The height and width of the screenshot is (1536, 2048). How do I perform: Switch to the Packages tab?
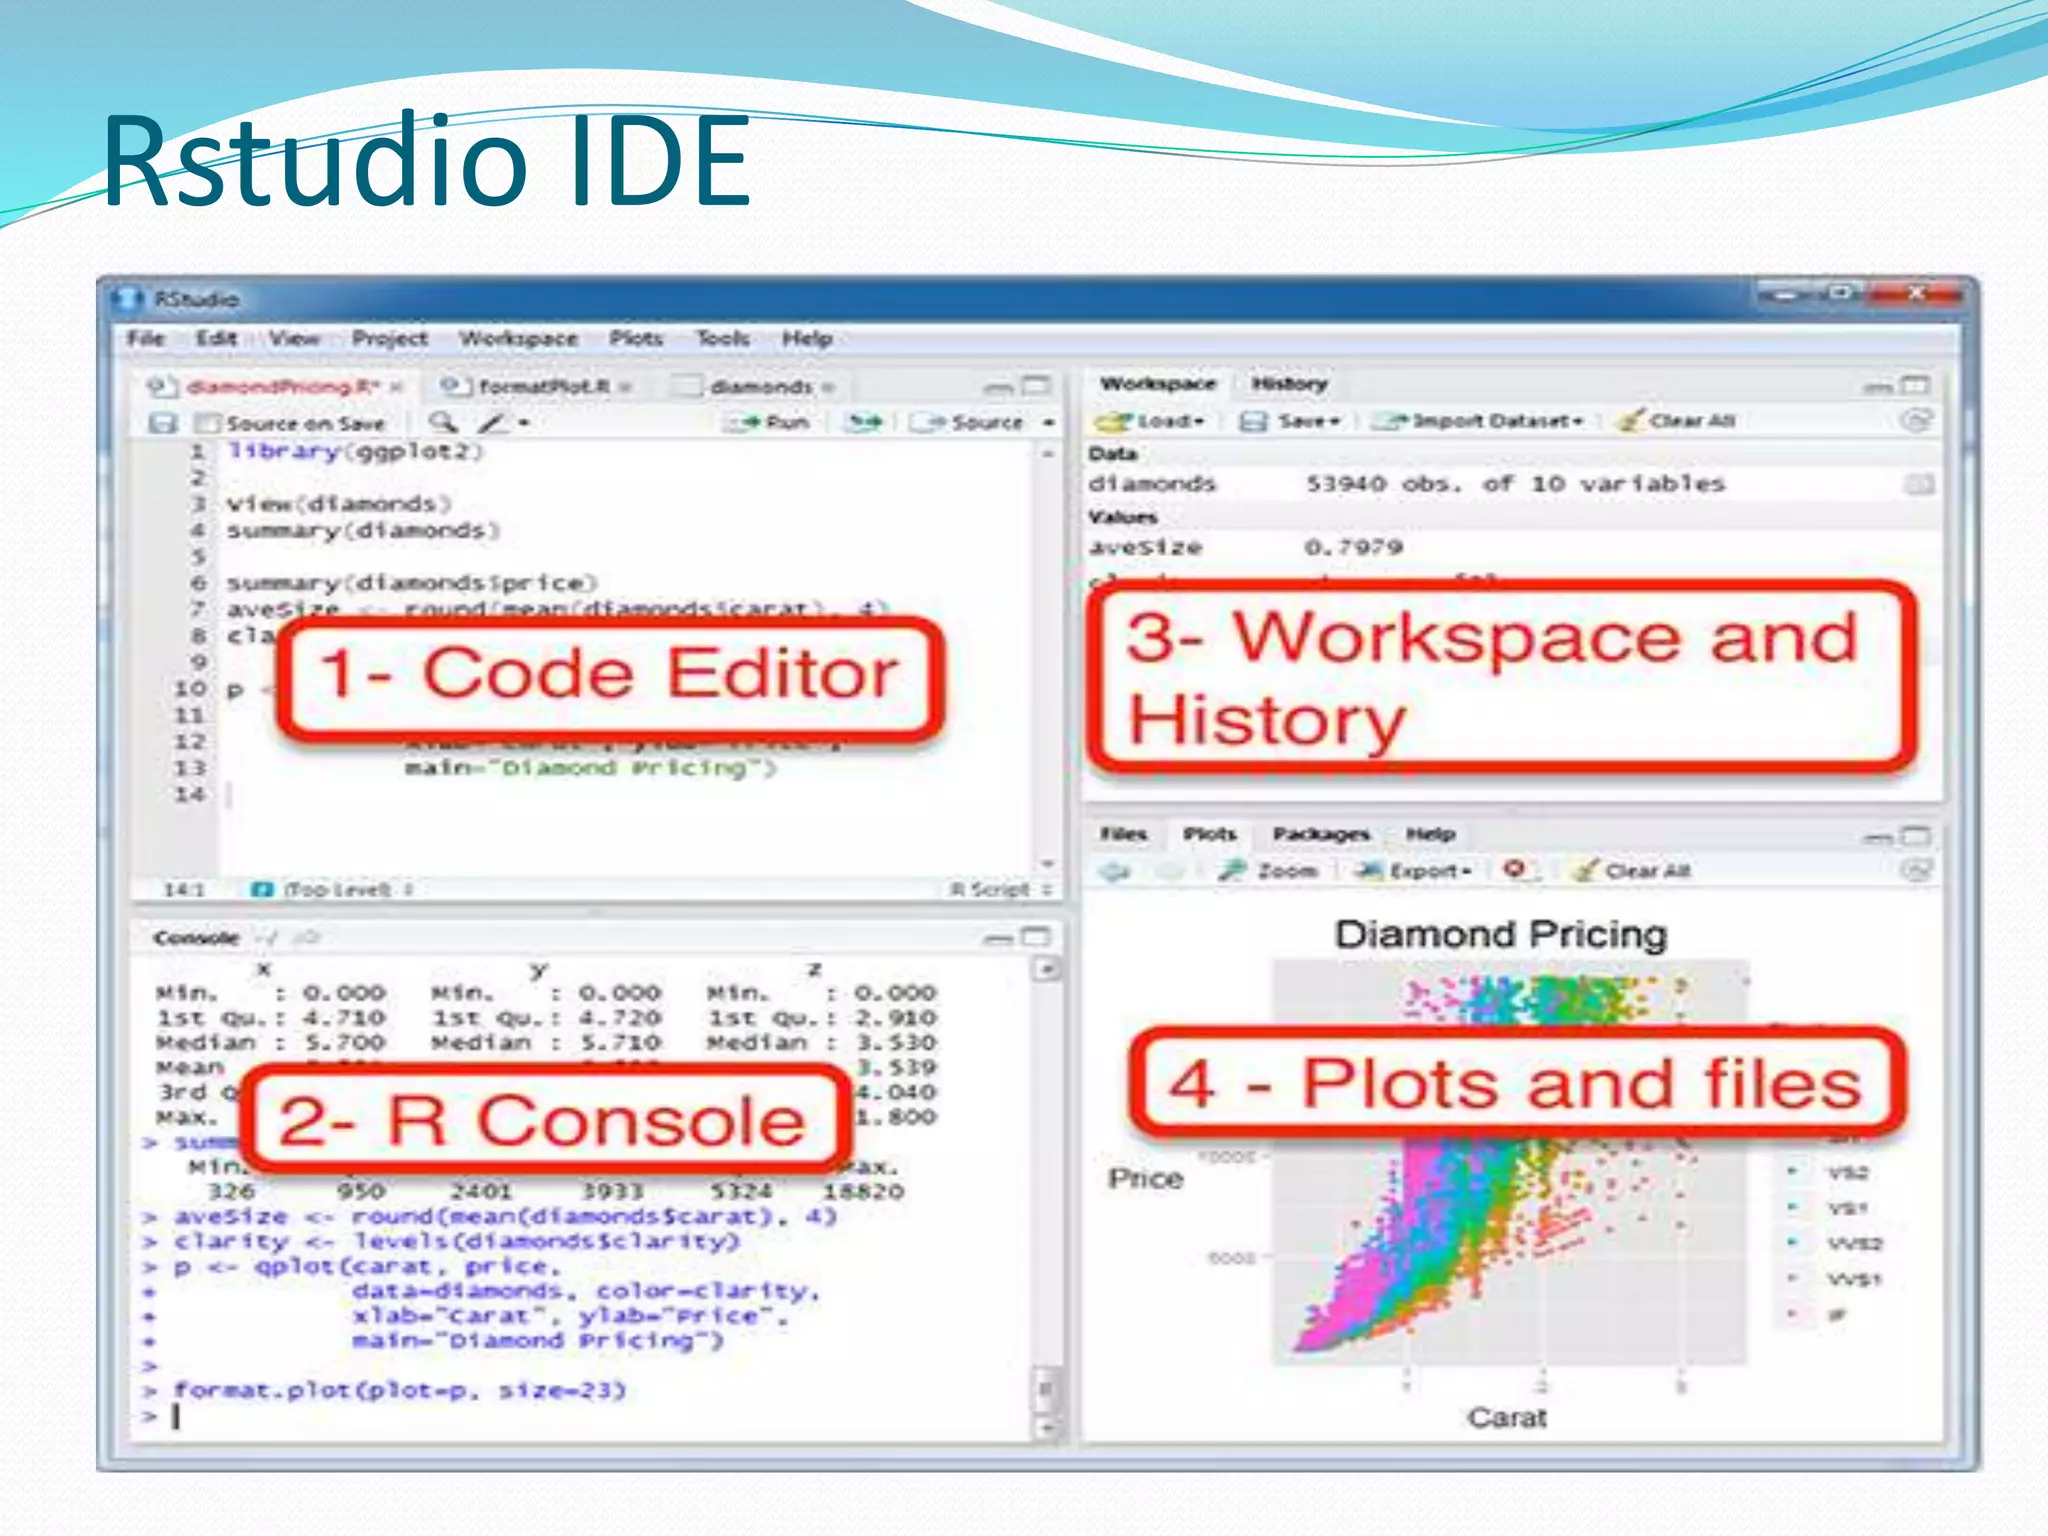click(1321, 834)
